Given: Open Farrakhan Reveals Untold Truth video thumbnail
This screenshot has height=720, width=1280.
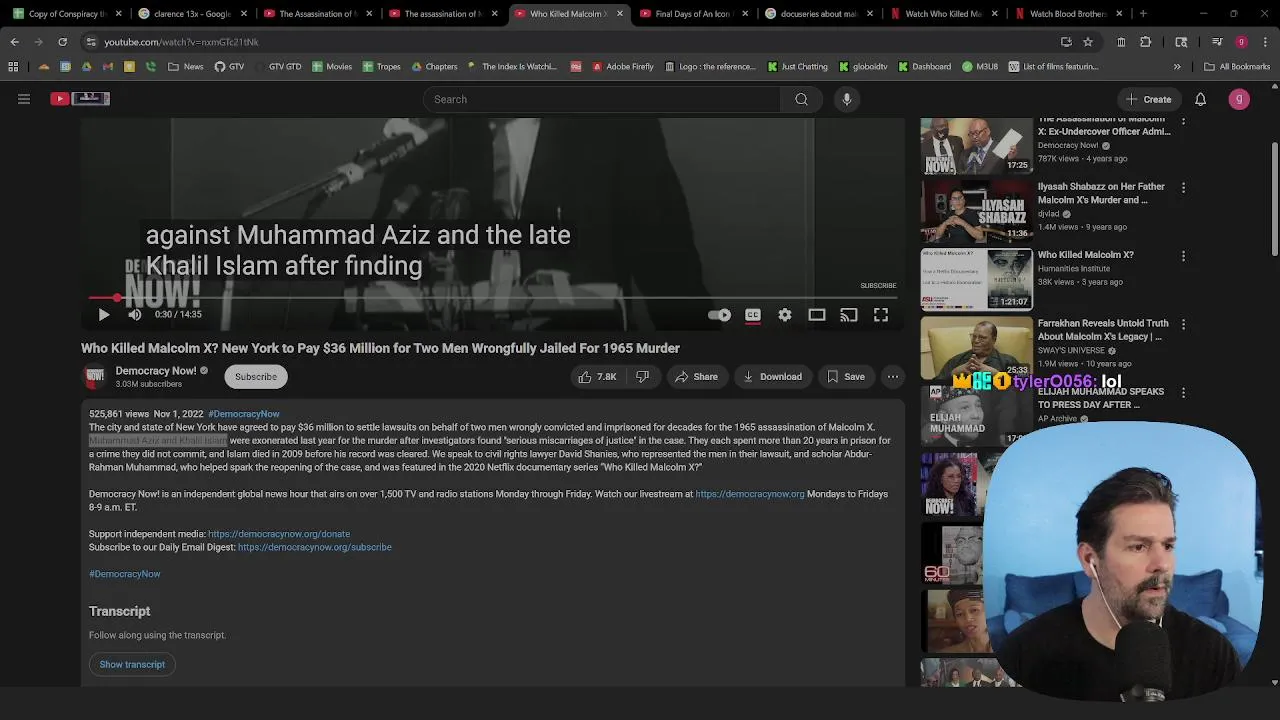Looking at the screenshot, I should (x=976, y=347).
